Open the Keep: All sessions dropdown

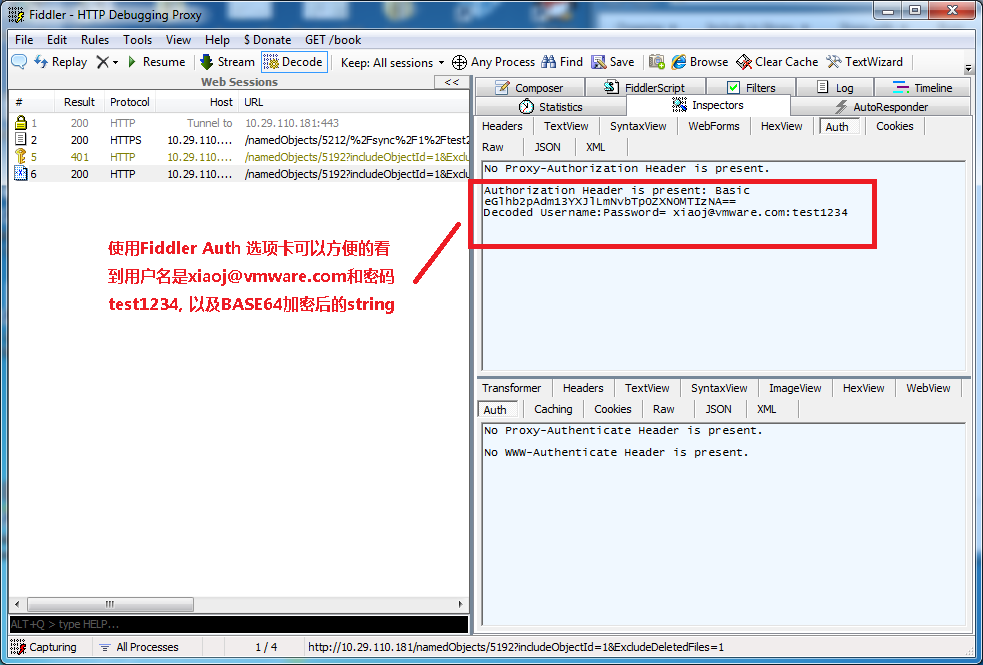pos(392,63)
